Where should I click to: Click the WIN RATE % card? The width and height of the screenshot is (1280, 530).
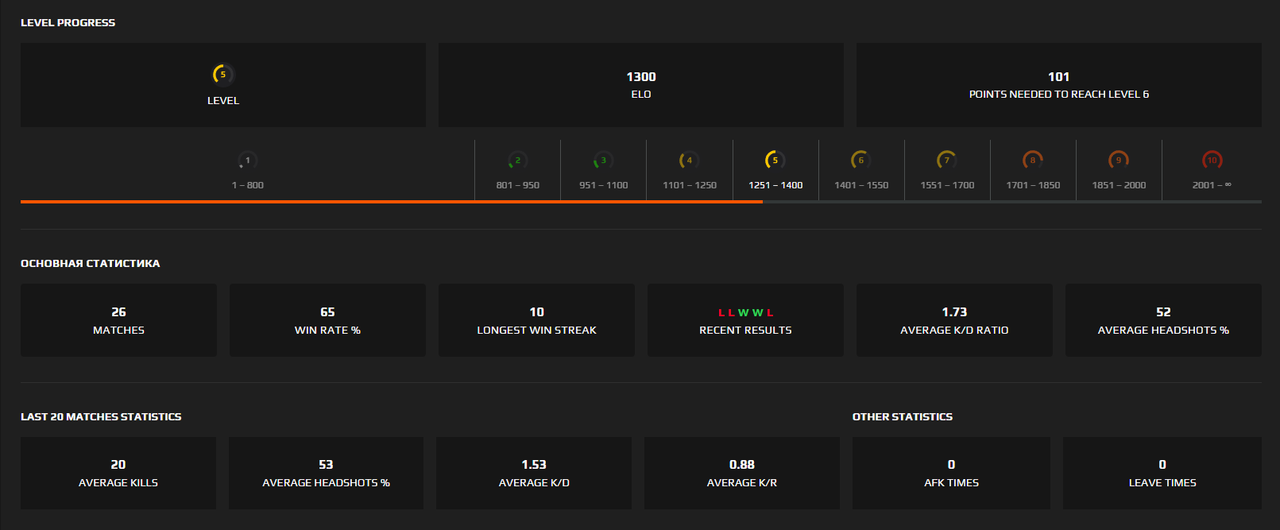(328, 320)
